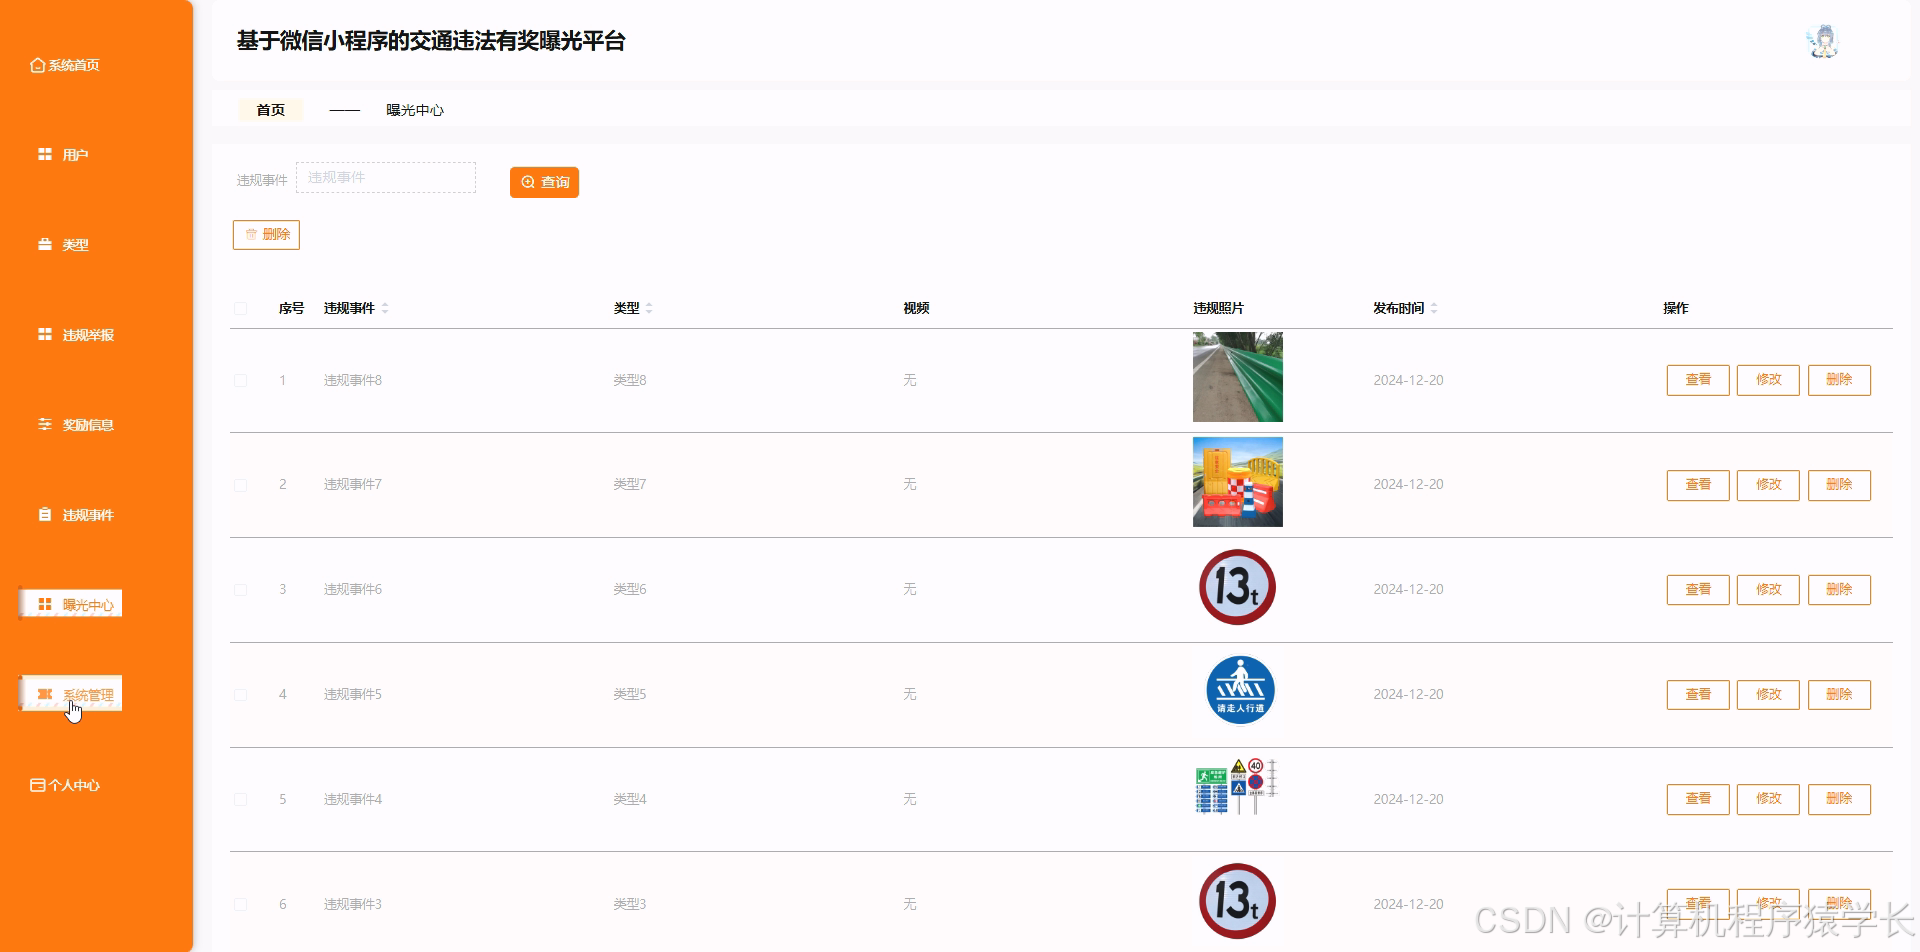
Task: Select the 违规事件 sidebar icon
Action: point(43,514)
